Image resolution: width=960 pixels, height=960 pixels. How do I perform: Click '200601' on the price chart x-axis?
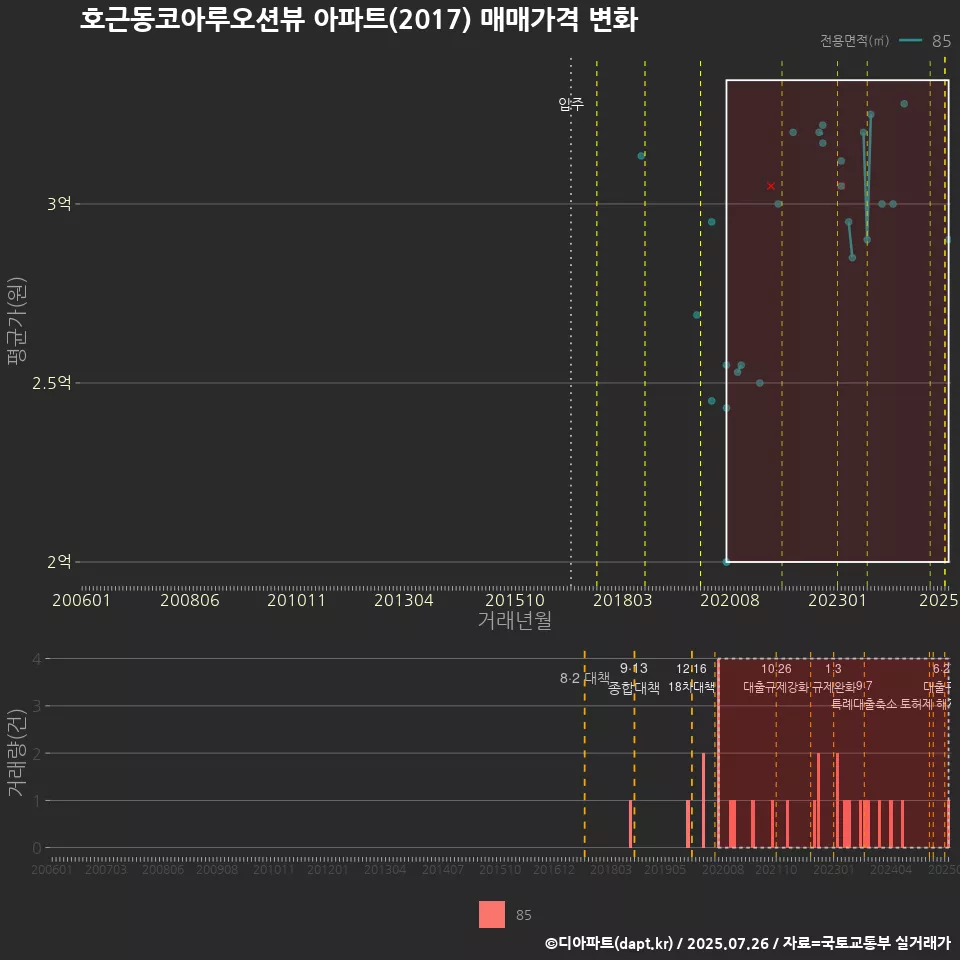click(x=81, y=600)
